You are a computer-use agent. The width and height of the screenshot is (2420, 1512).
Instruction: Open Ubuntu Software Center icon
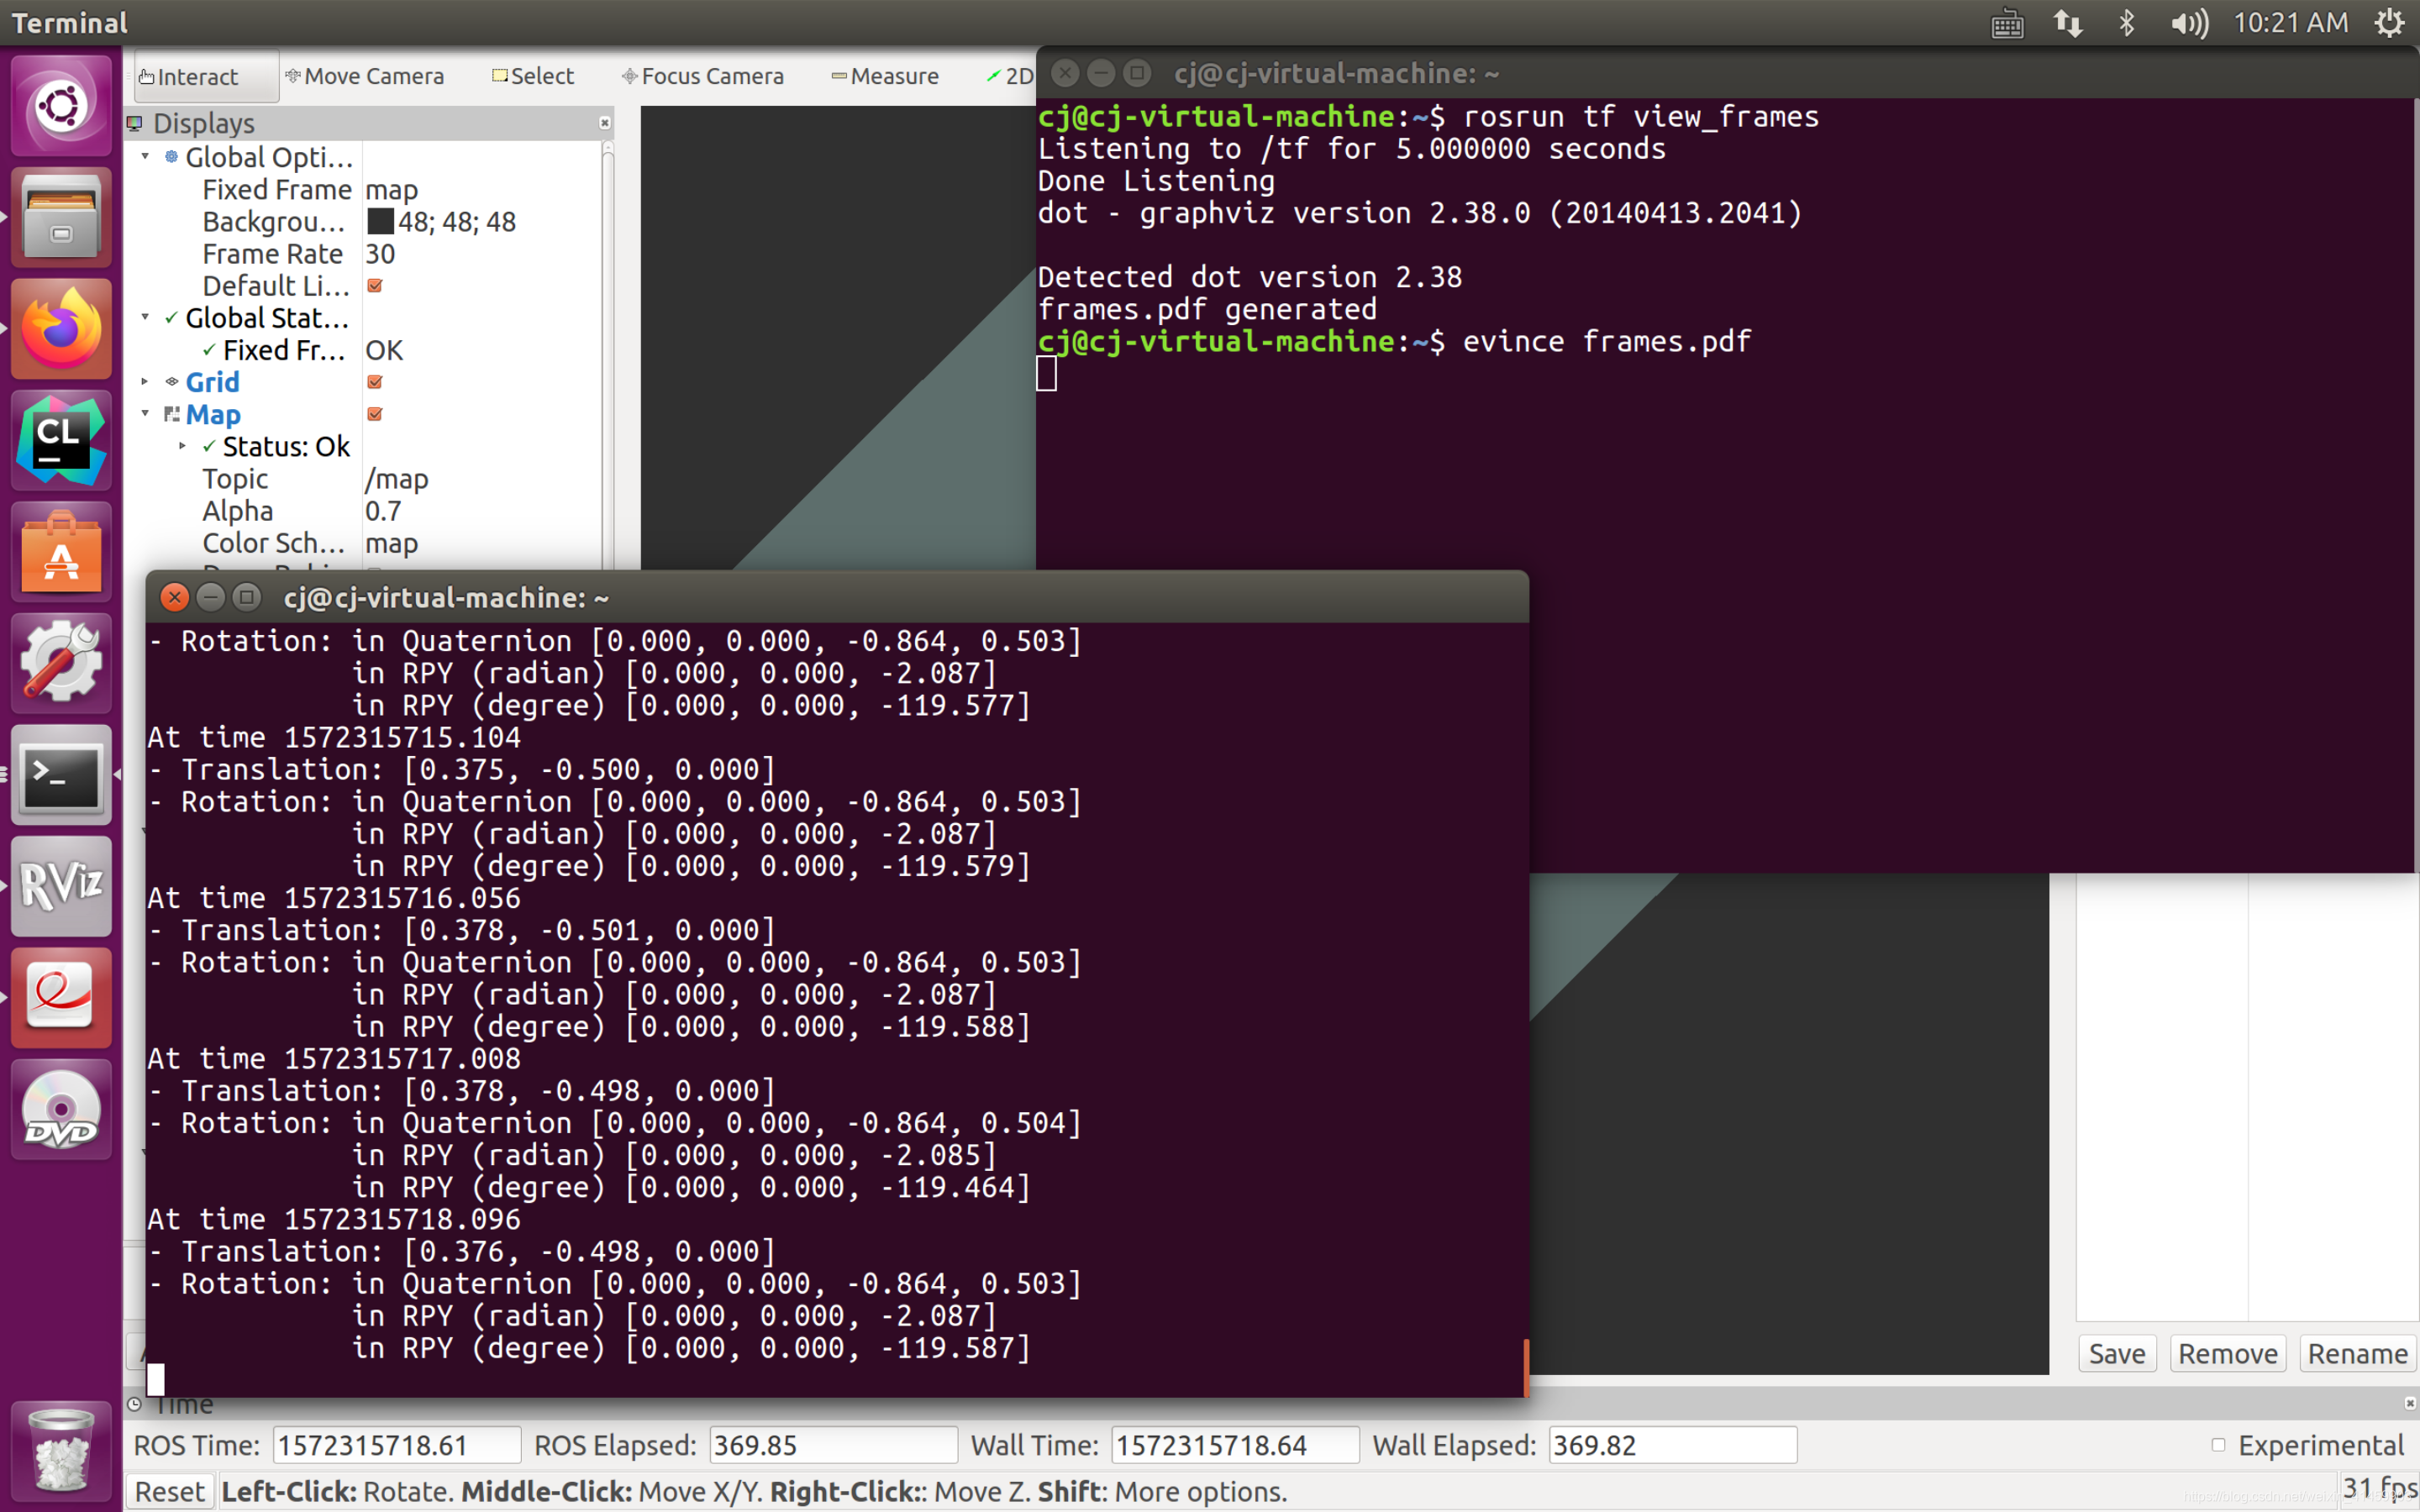(x=62, y=553)
